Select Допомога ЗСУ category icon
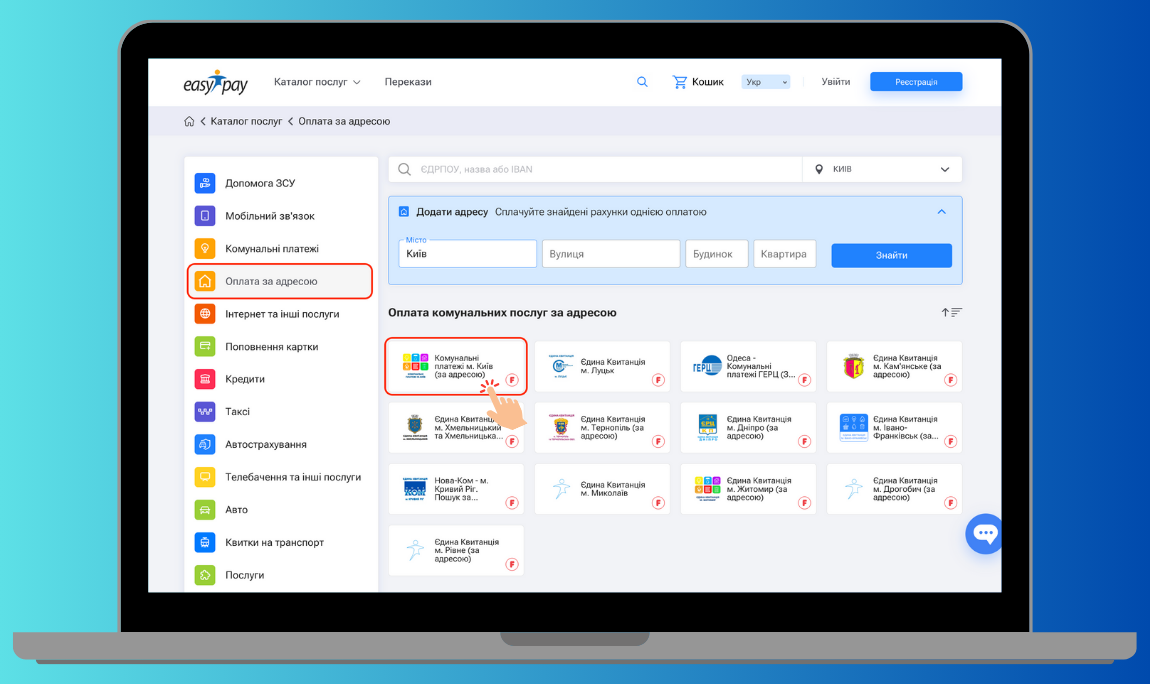1150x684 pixels. pos(205,183)
